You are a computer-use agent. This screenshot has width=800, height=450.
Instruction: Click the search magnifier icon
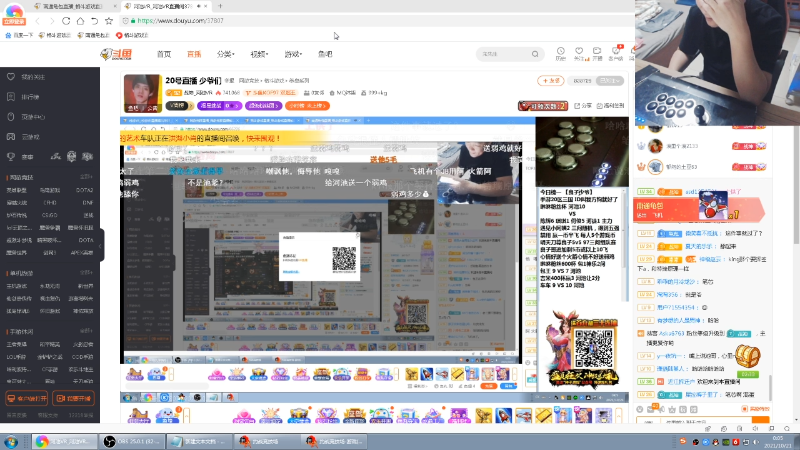(535, 54)
